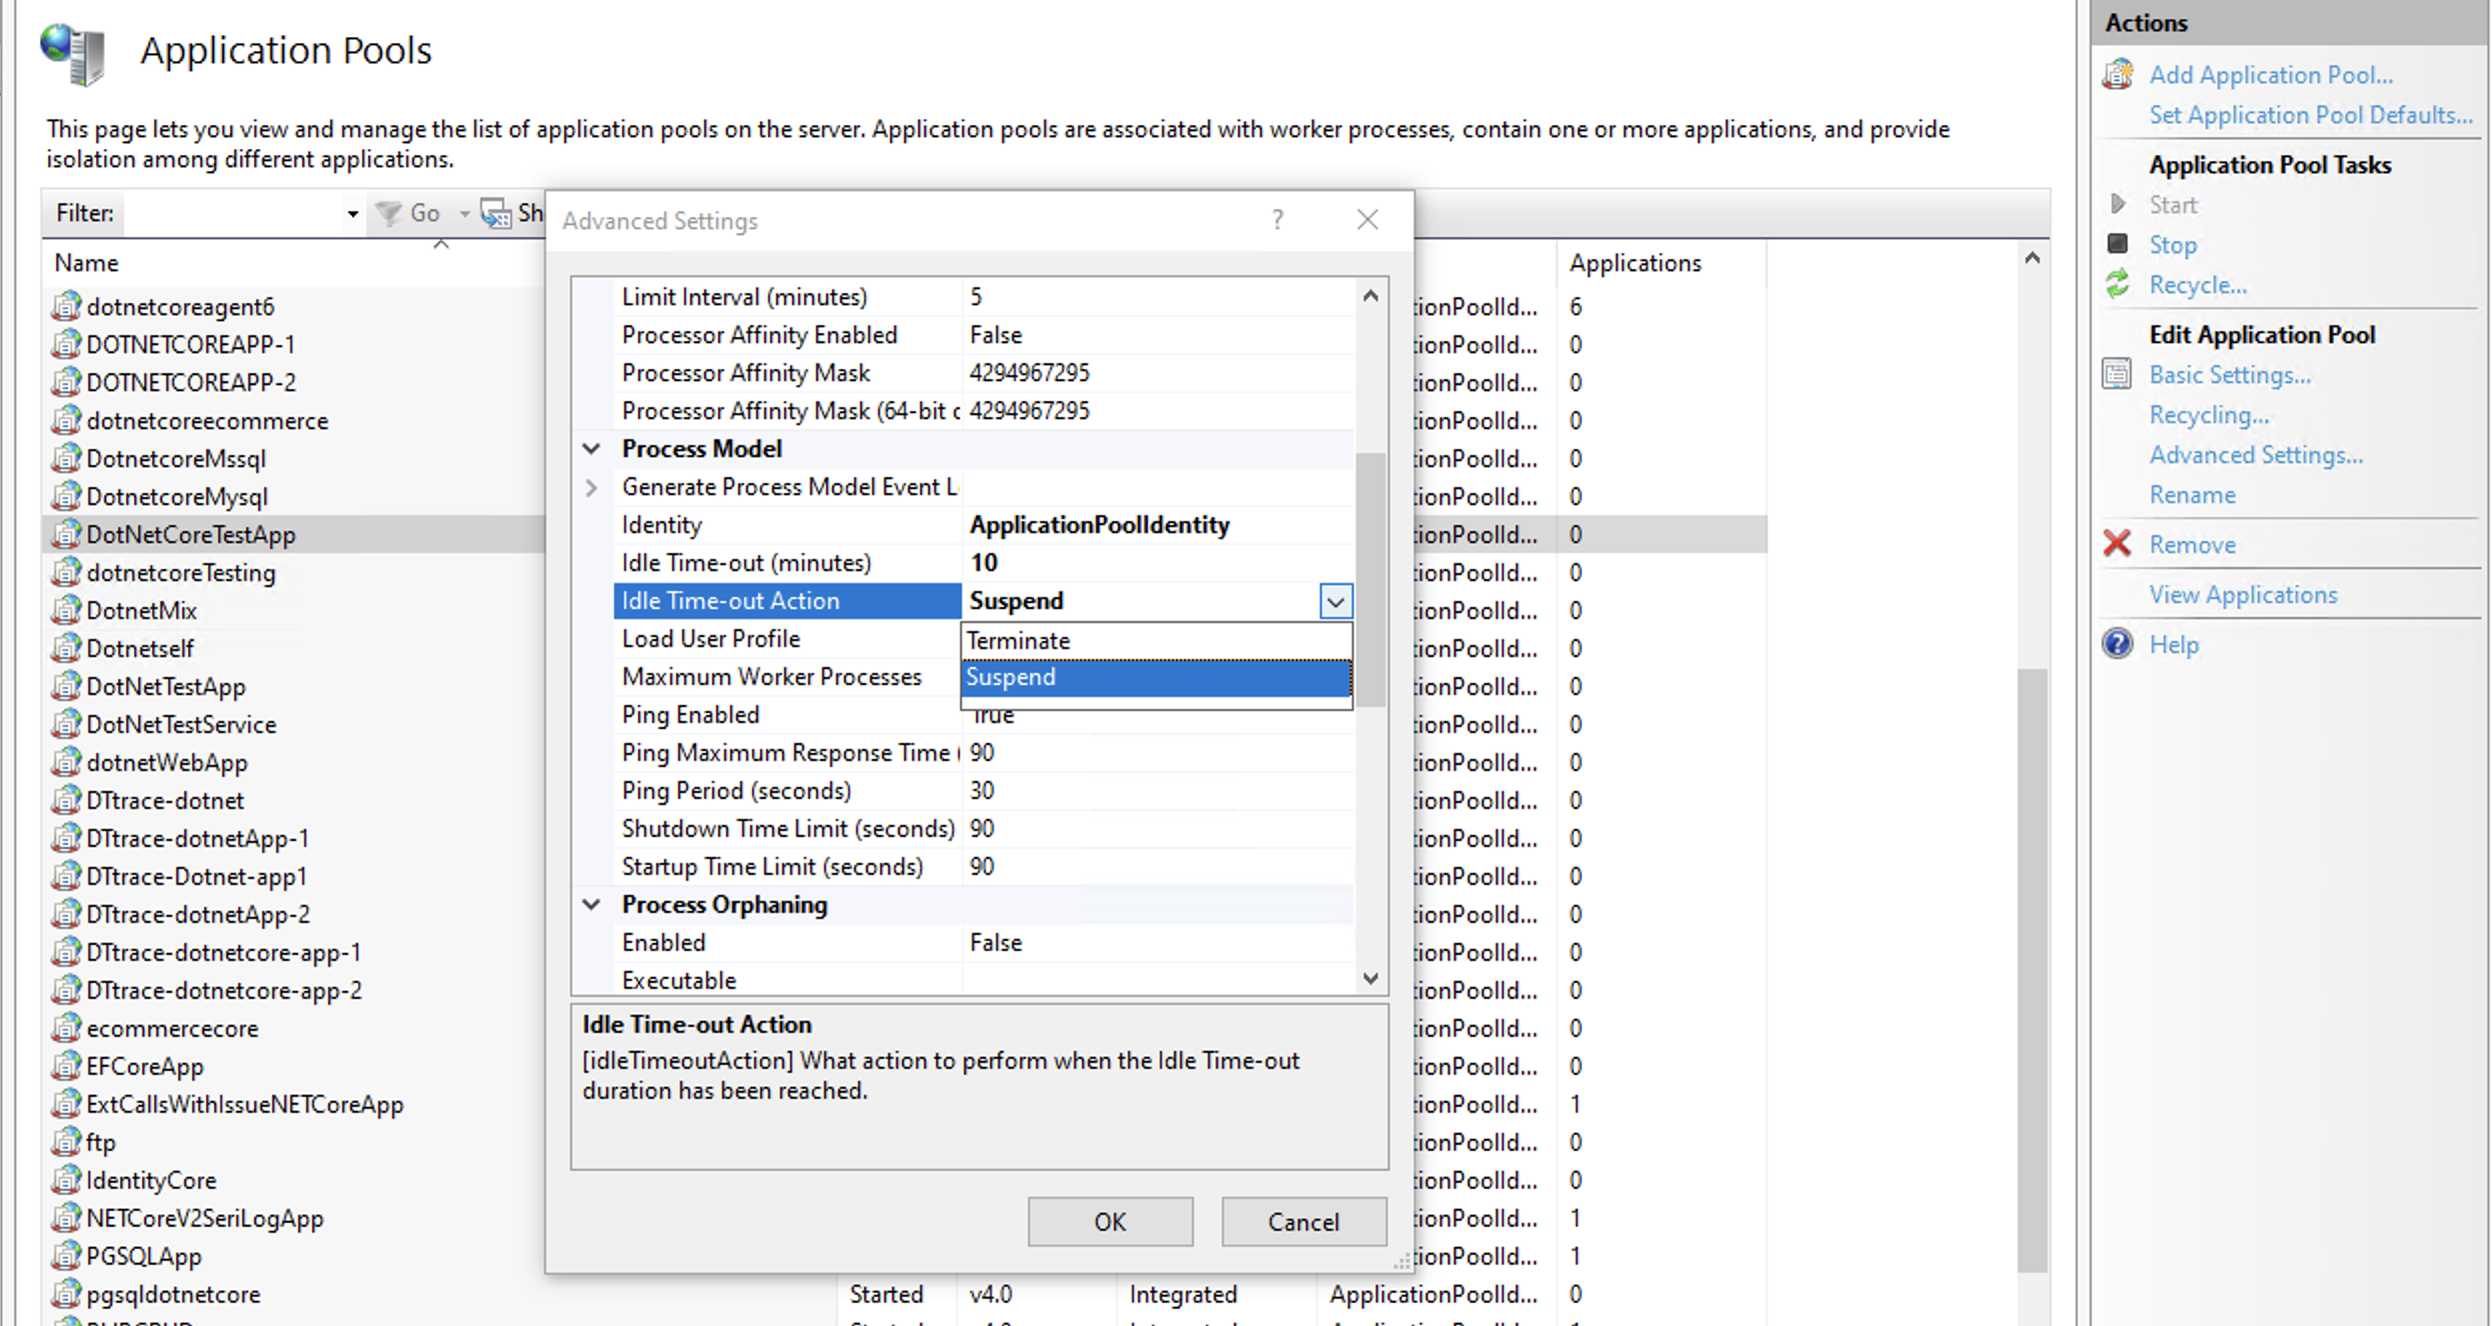Collapse the Process Orphaning section
This screenshot has height=1326, width=2492.
coord(592,905)
